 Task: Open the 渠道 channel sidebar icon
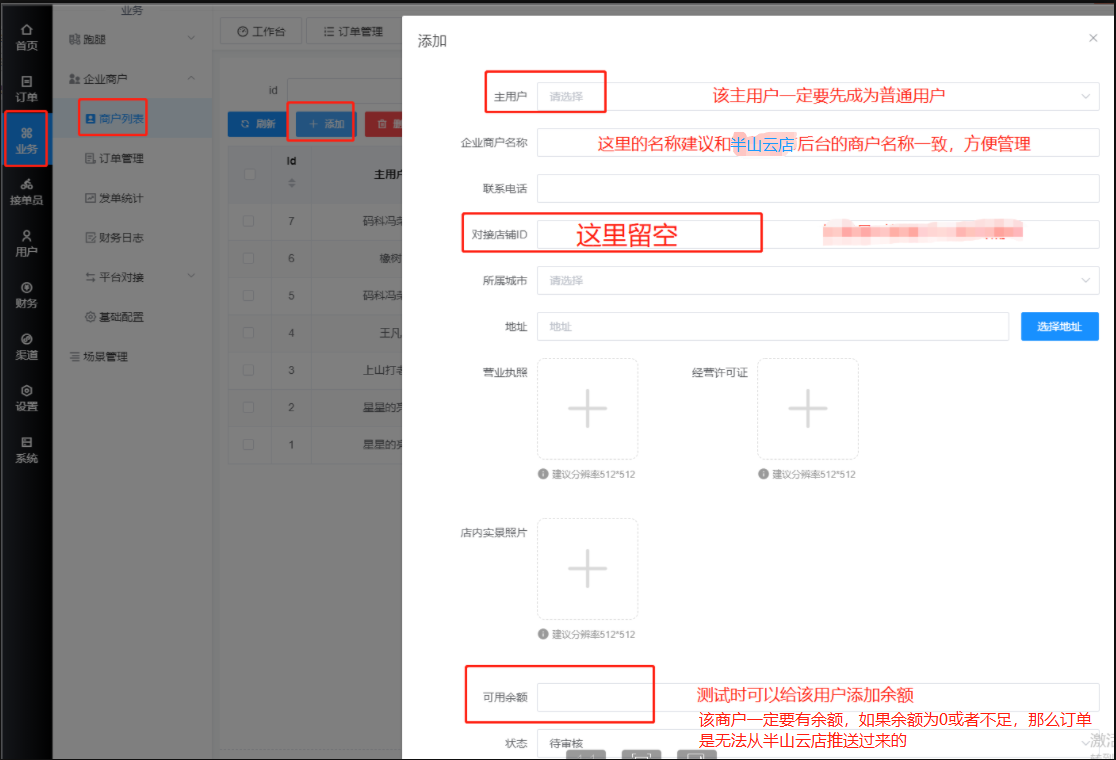[26, 347]
